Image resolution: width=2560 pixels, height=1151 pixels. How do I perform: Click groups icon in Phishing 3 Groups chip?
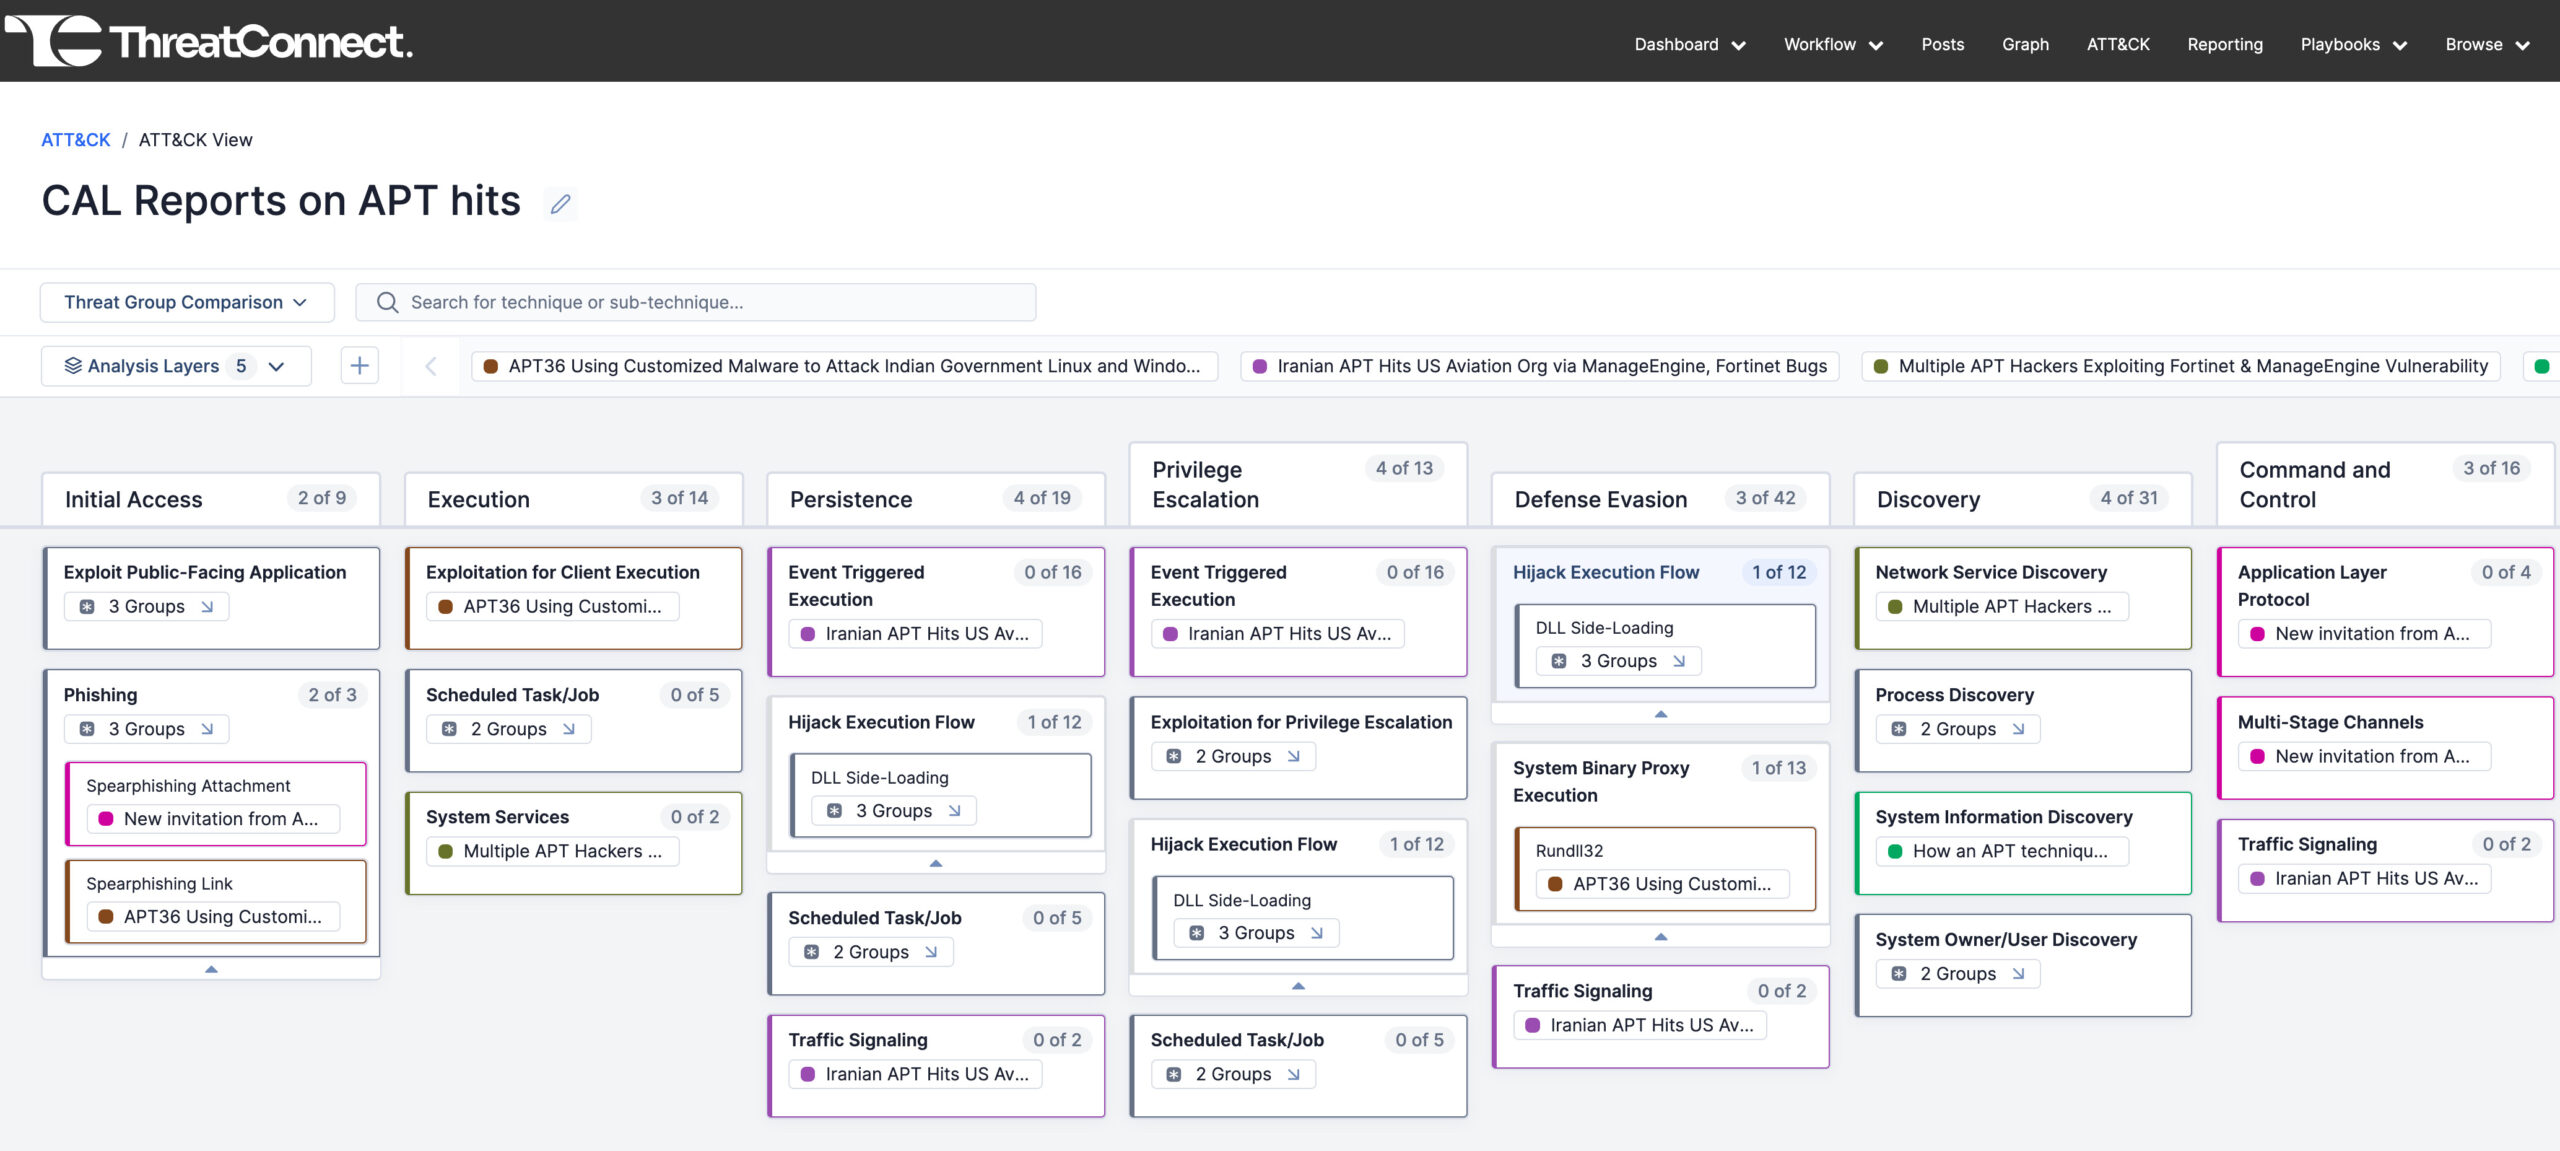click(87, 729)
